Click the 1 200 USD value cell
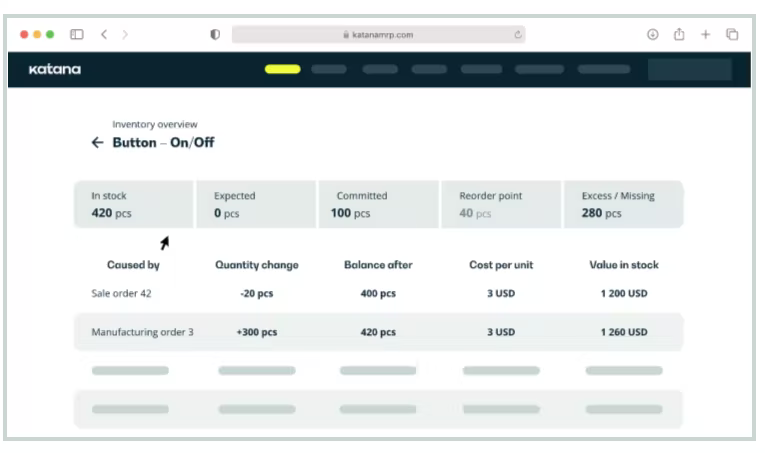765x453 pixels. tap(624, 293)
